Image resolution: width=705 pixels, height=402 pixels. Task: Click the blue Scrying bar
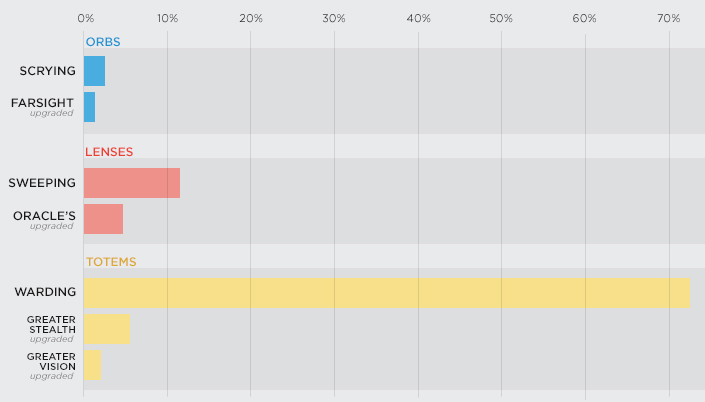point(94,71)
